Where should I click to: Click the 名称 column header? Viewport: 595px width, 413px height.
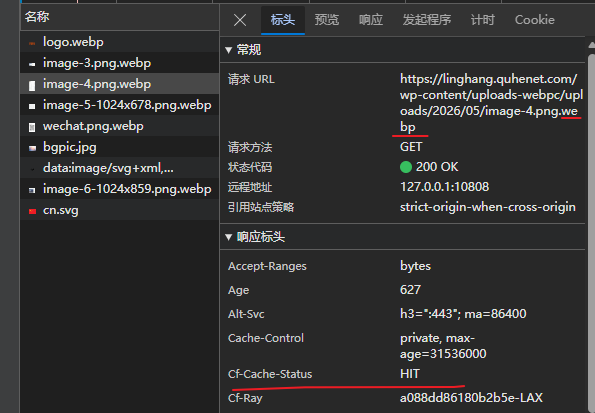(x=120, y=17)
